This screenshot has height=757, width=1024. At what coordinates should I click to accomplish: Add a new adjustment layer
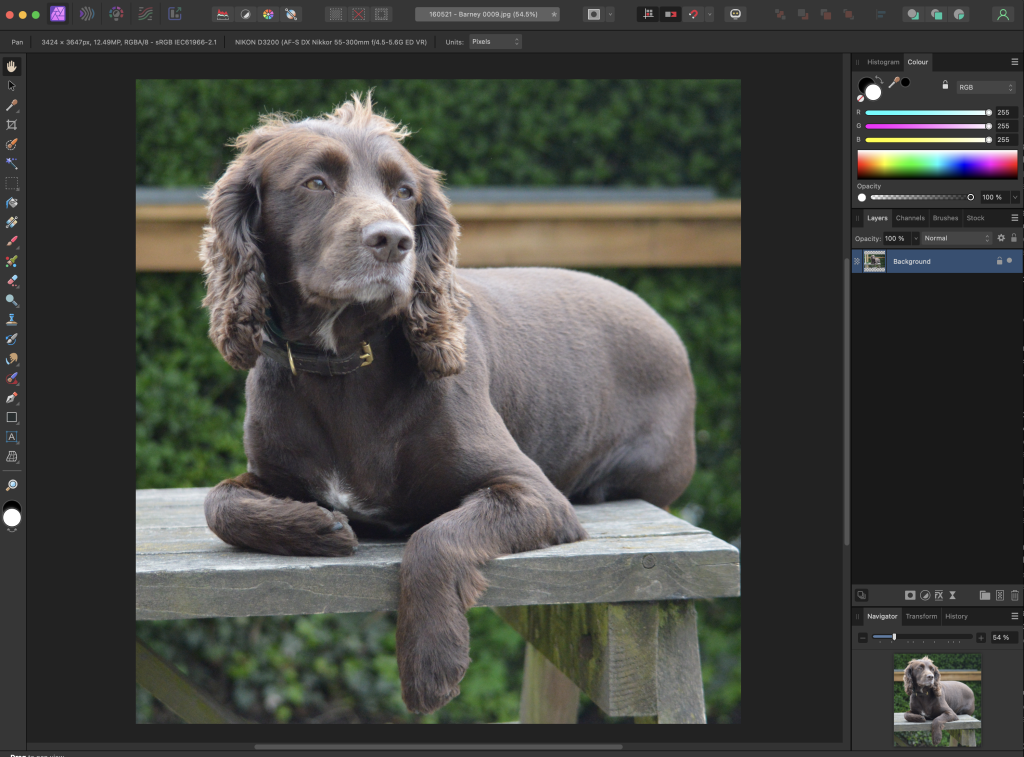924,595
